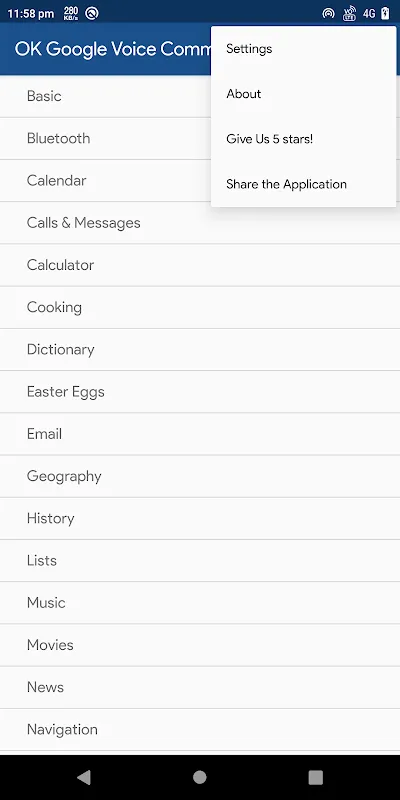The width and height of the screenshot is (400, 800).
Task: Tap the recent apps square icon
Action: coord(316,777)
